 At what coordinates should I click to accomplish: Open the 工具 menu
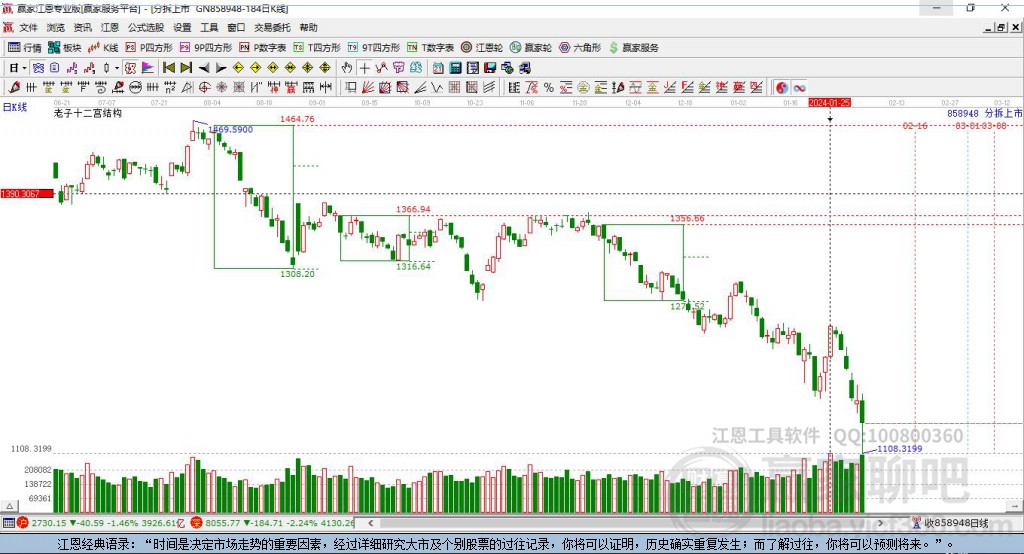[209, 27]
